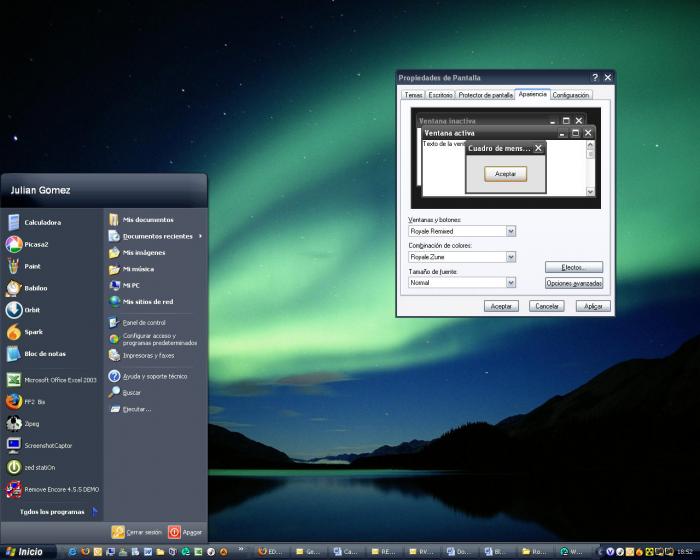This screenshot has width=700, height=560.
Task: Click Julian Gomez user name header
Action: [40, 190]
